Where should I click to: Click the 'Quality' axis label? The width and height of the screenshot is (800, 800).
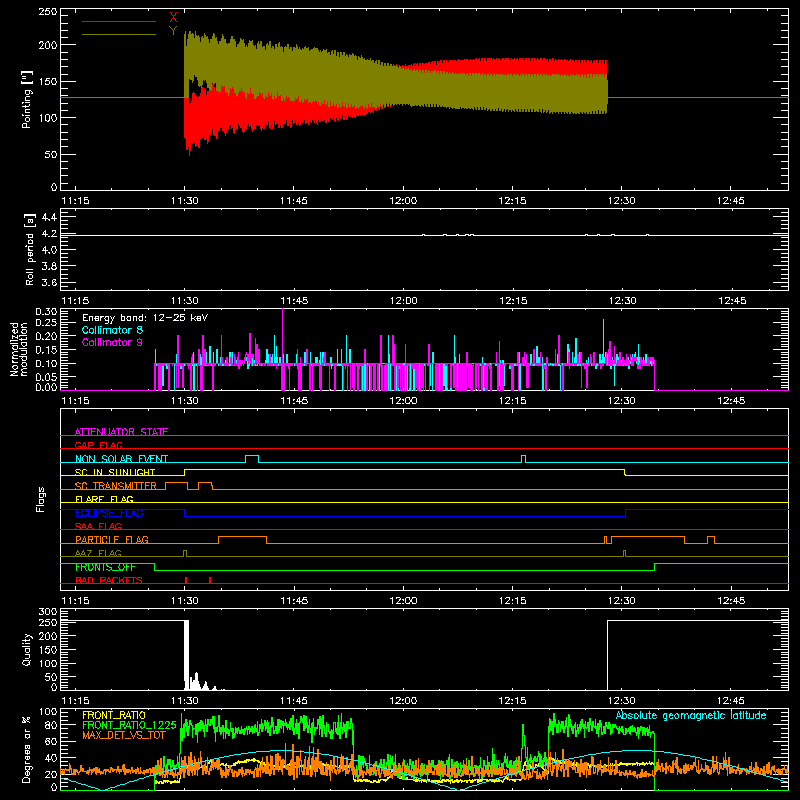click(27, 649)
